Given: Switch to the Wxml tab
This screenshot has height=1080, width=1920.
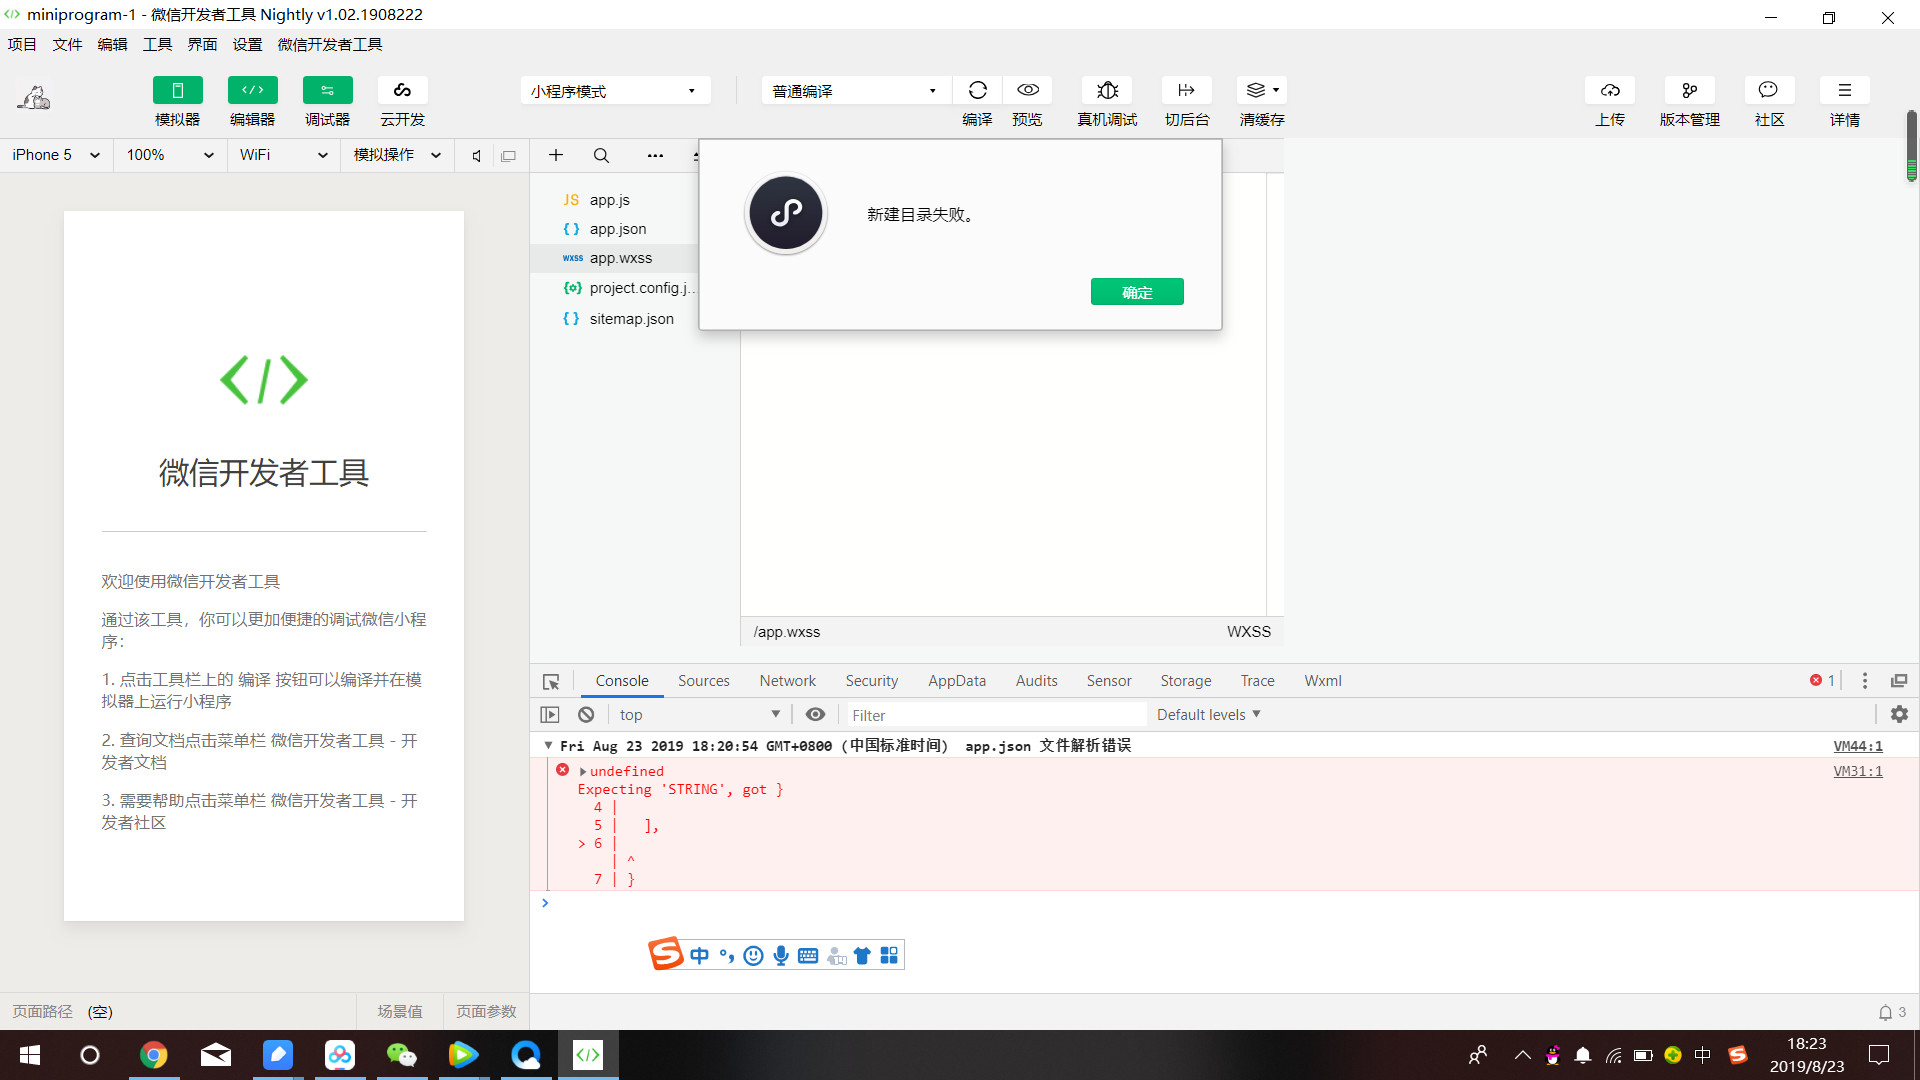Looking at the screenshot, I should point(1323,681).
